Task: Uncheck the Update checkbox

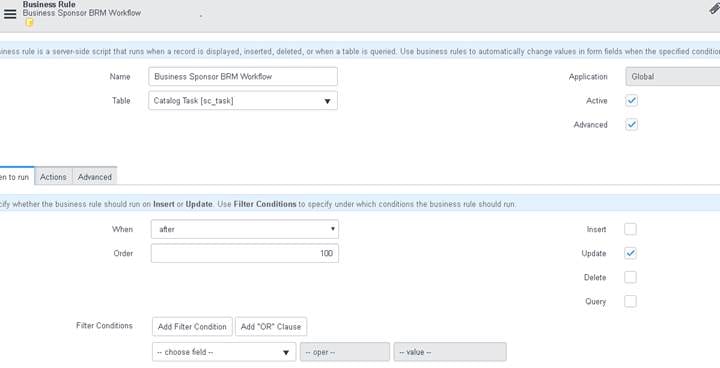Action: coord(630,253)
